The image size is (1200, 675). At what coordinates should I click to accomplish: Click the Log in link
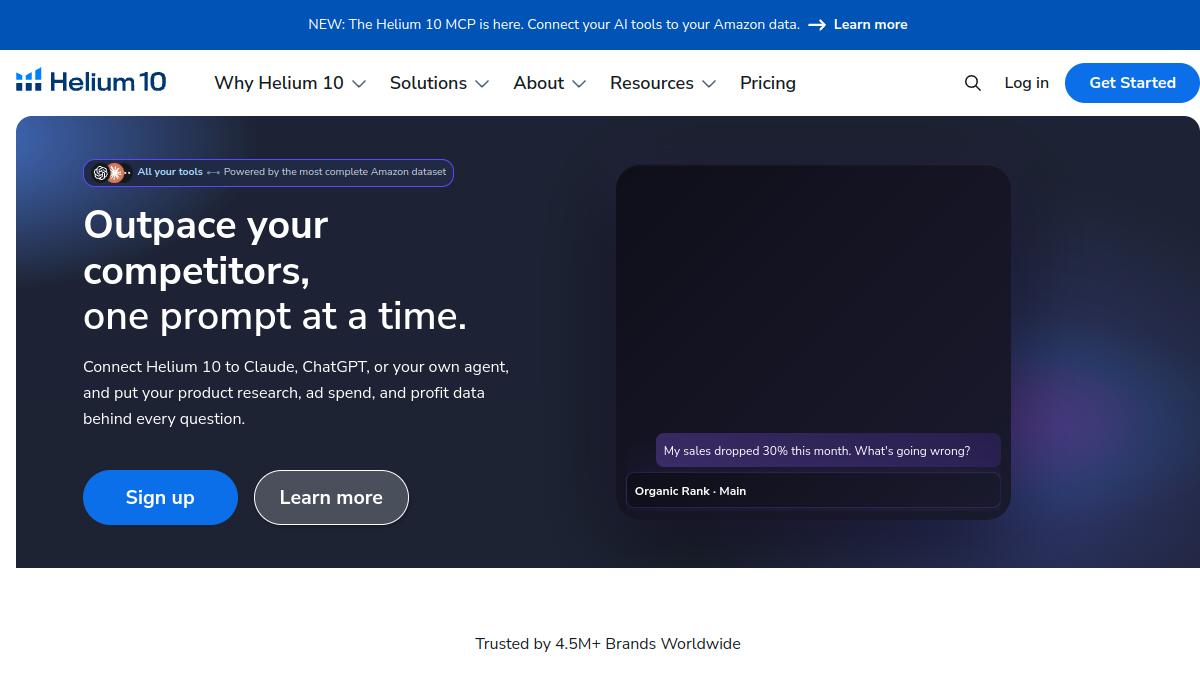point(1027,83)
